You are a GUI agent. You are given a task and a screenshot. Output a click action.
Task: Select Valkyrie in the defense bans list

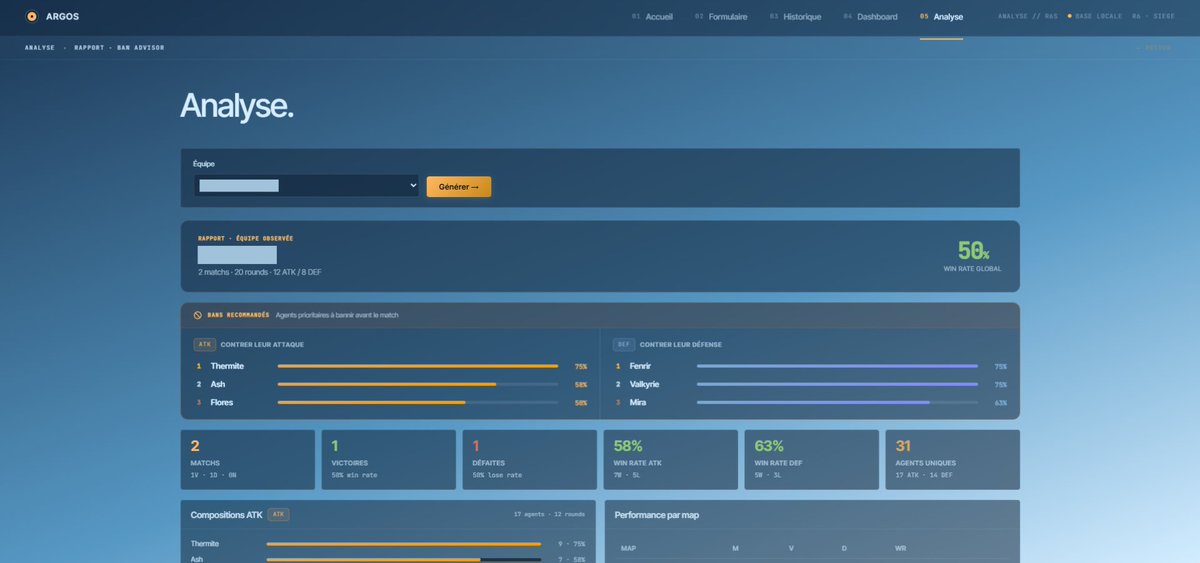click(644, 384)
